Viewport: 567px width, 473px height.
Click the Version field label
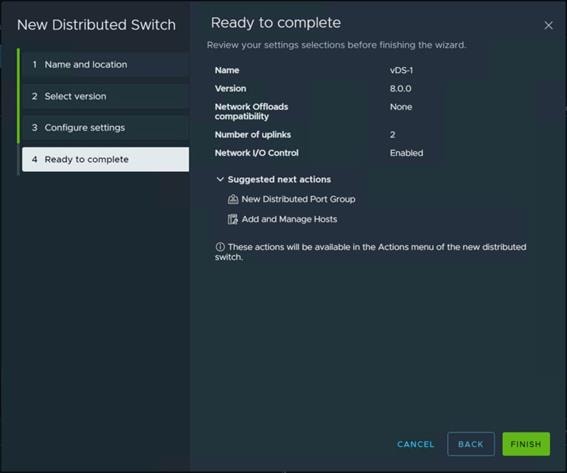click(x=230, y=89)
